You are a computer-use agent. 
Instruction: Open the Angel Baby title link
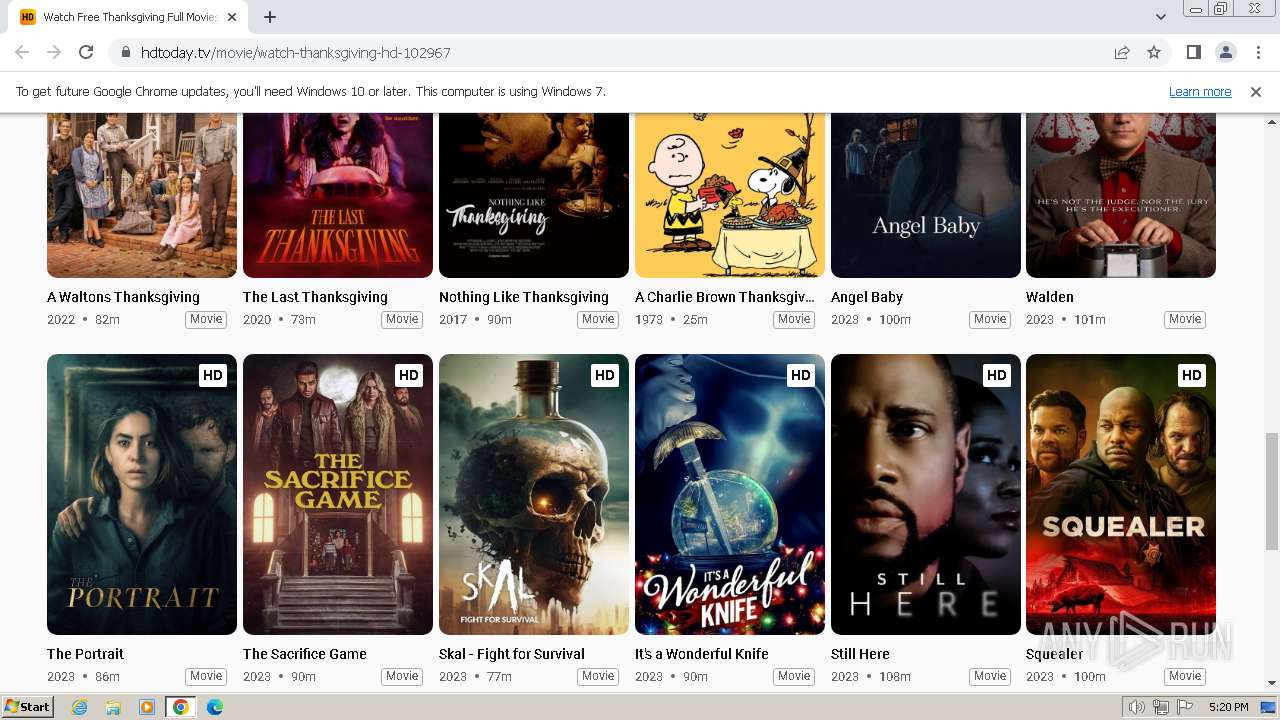pyautogui.click(x=867, y=297)
